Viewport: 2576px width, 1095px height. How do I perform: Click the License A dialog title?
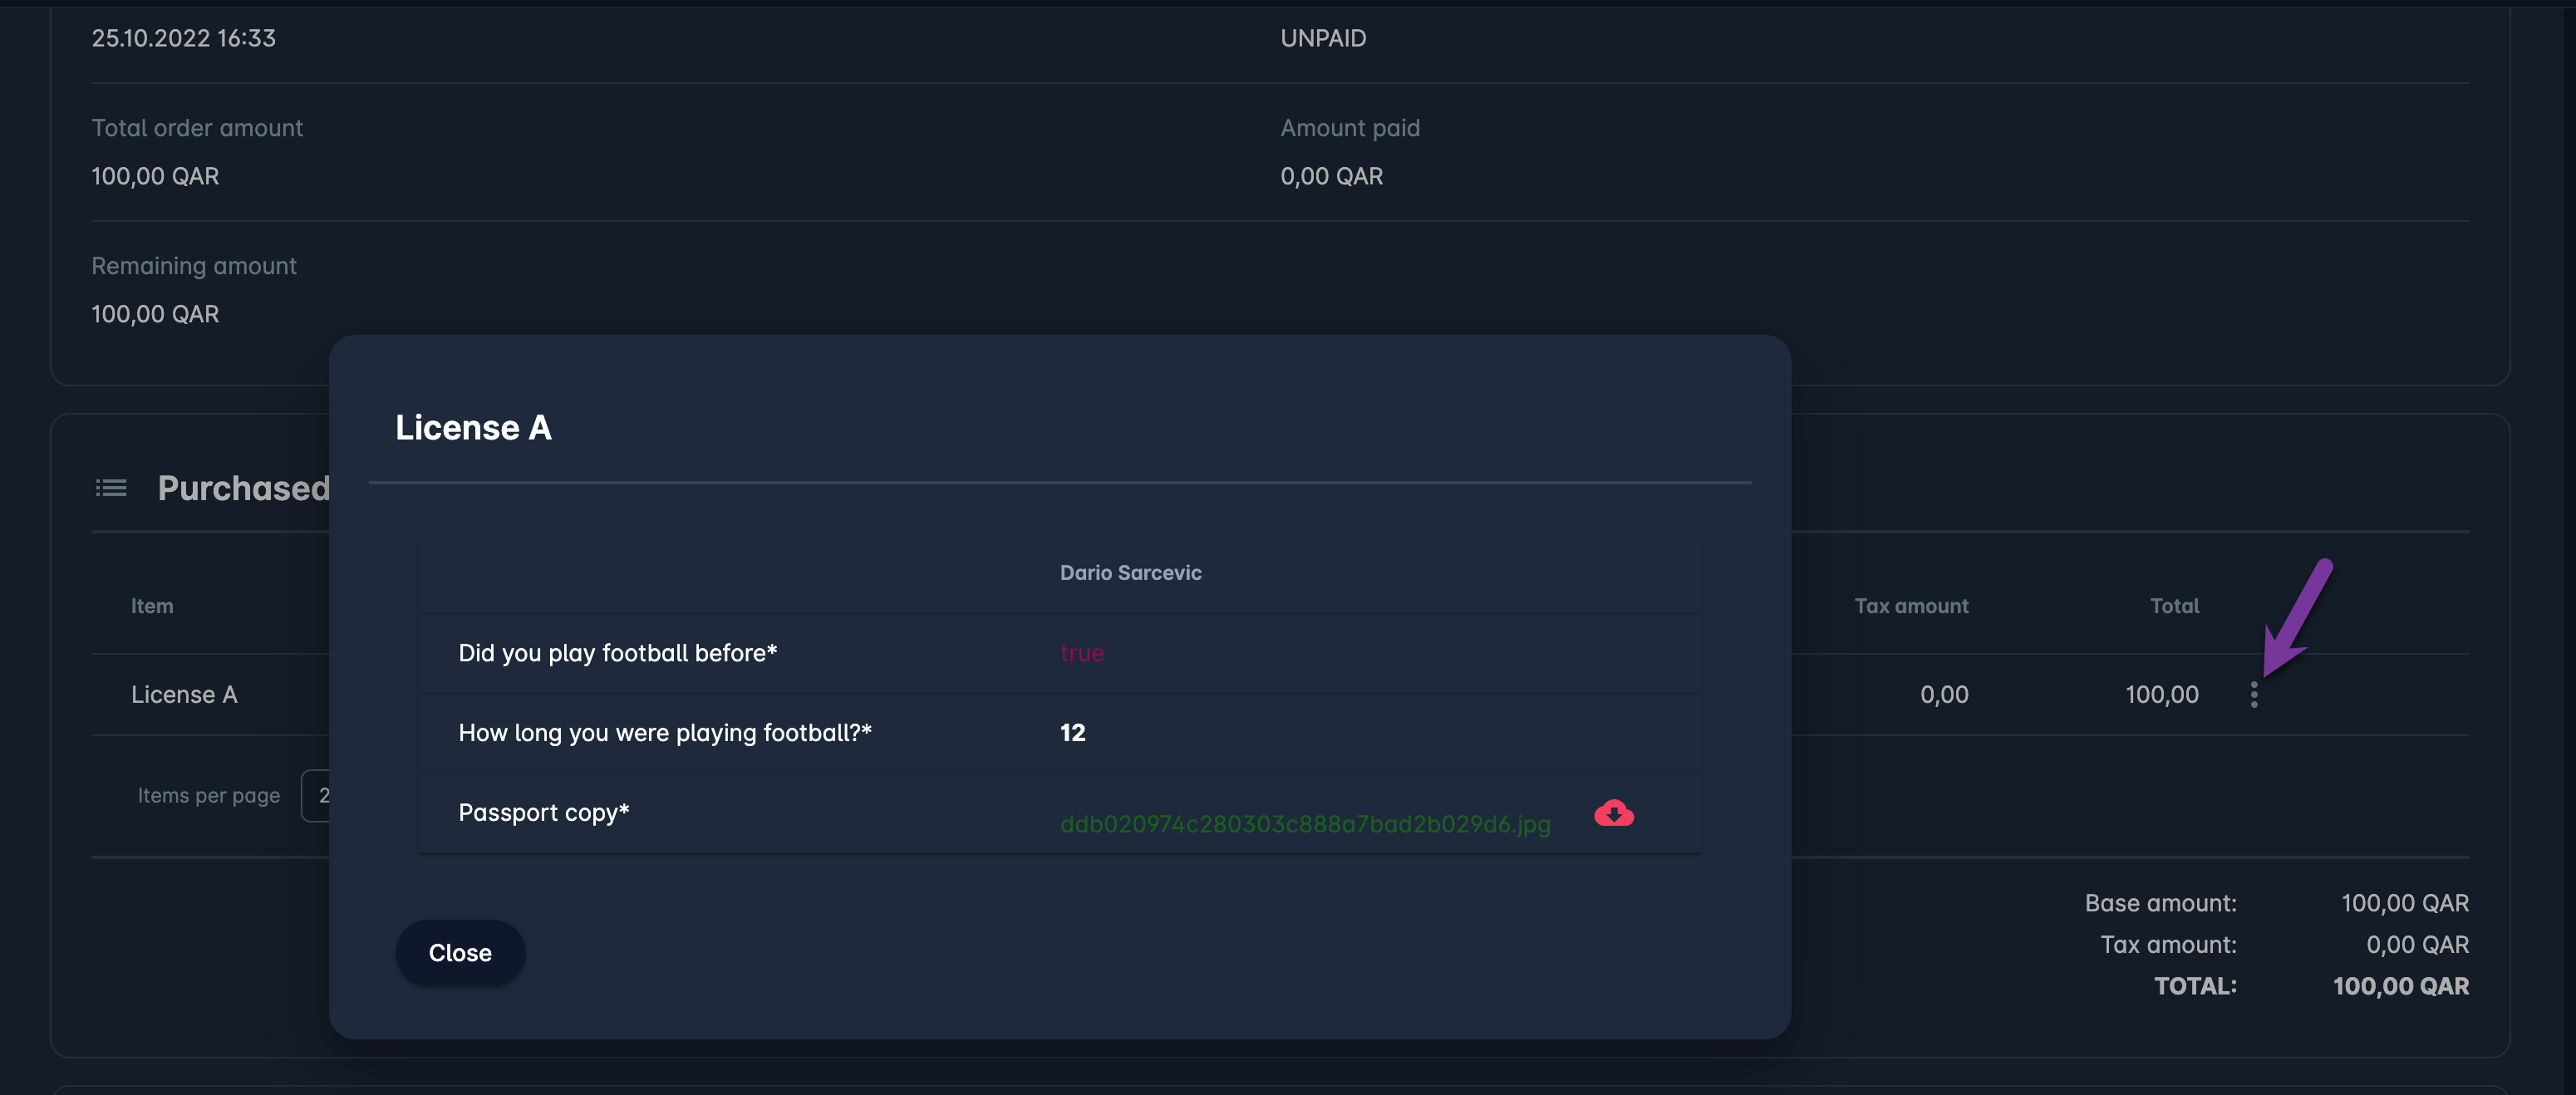pyautogui.click(x=473, y=428)
